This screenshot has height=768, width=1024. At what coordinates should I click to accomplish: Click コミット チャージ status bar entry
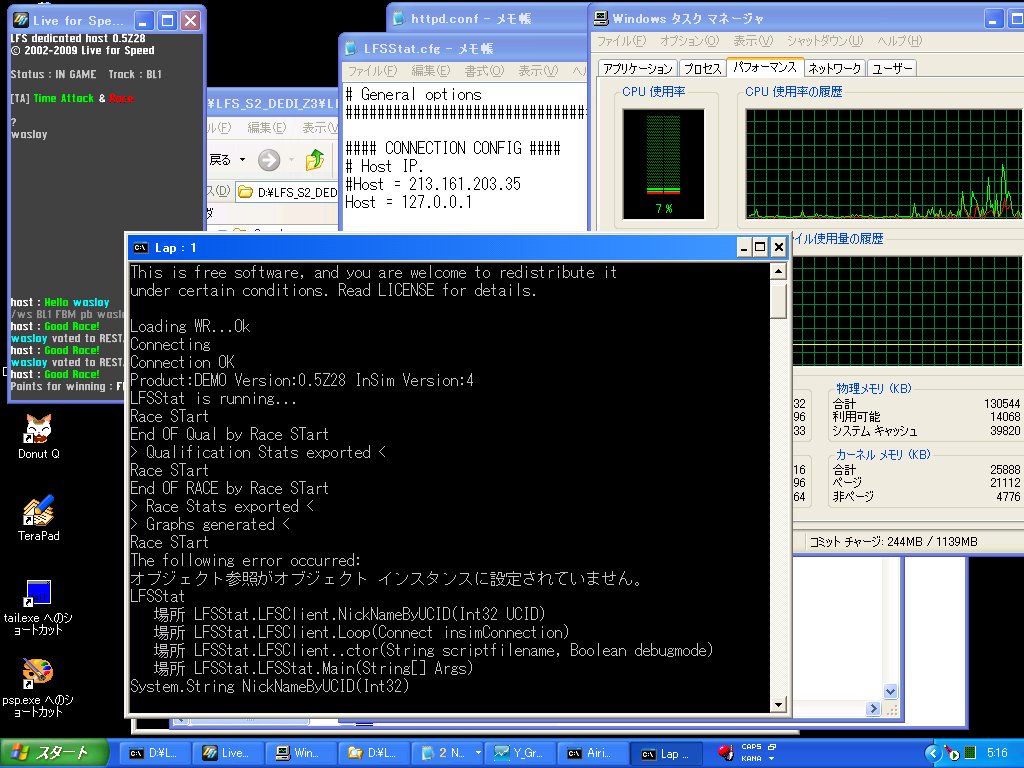893,541
